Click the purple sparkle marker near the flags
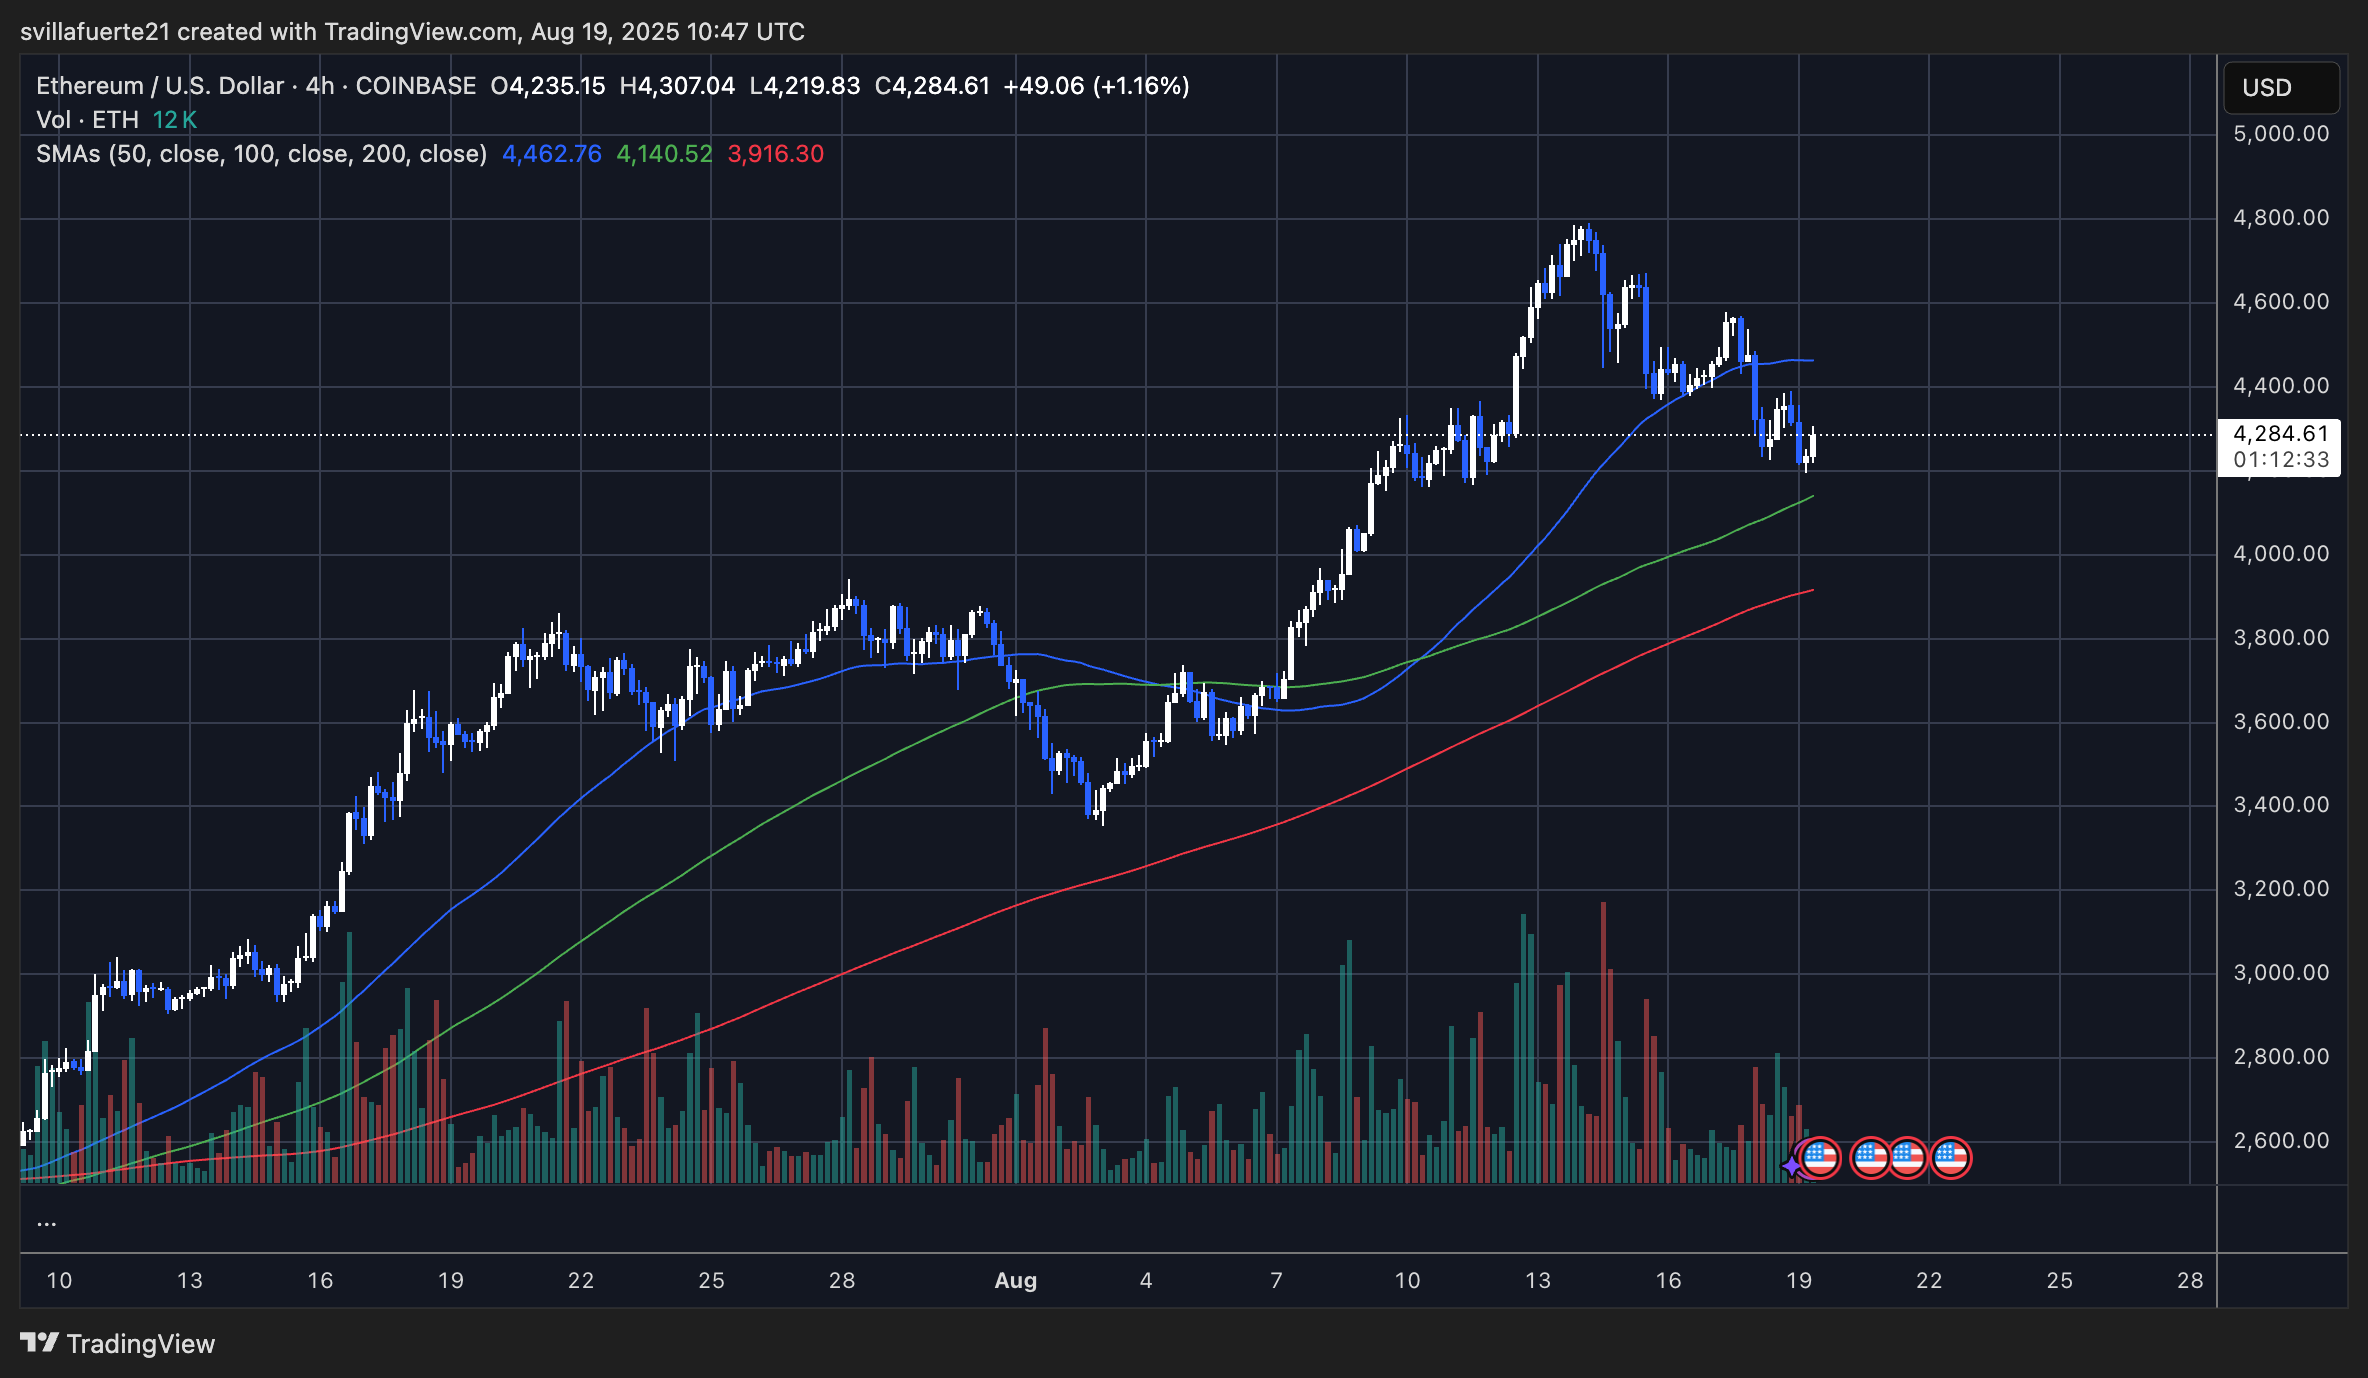 [x=1791, y=1166]
